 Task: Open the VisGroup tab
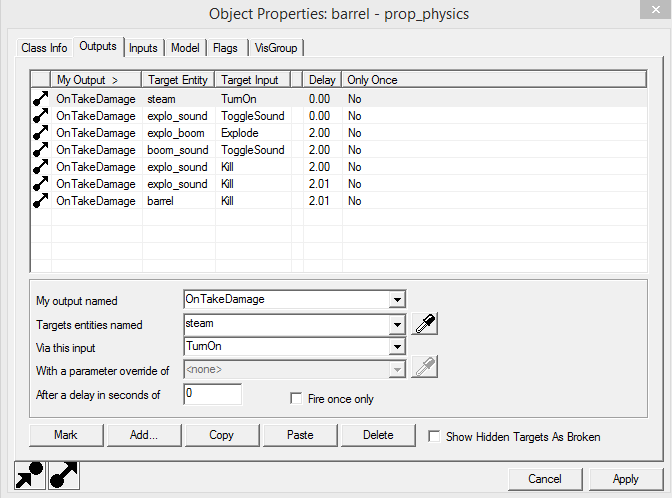click(x=276, y=48)
